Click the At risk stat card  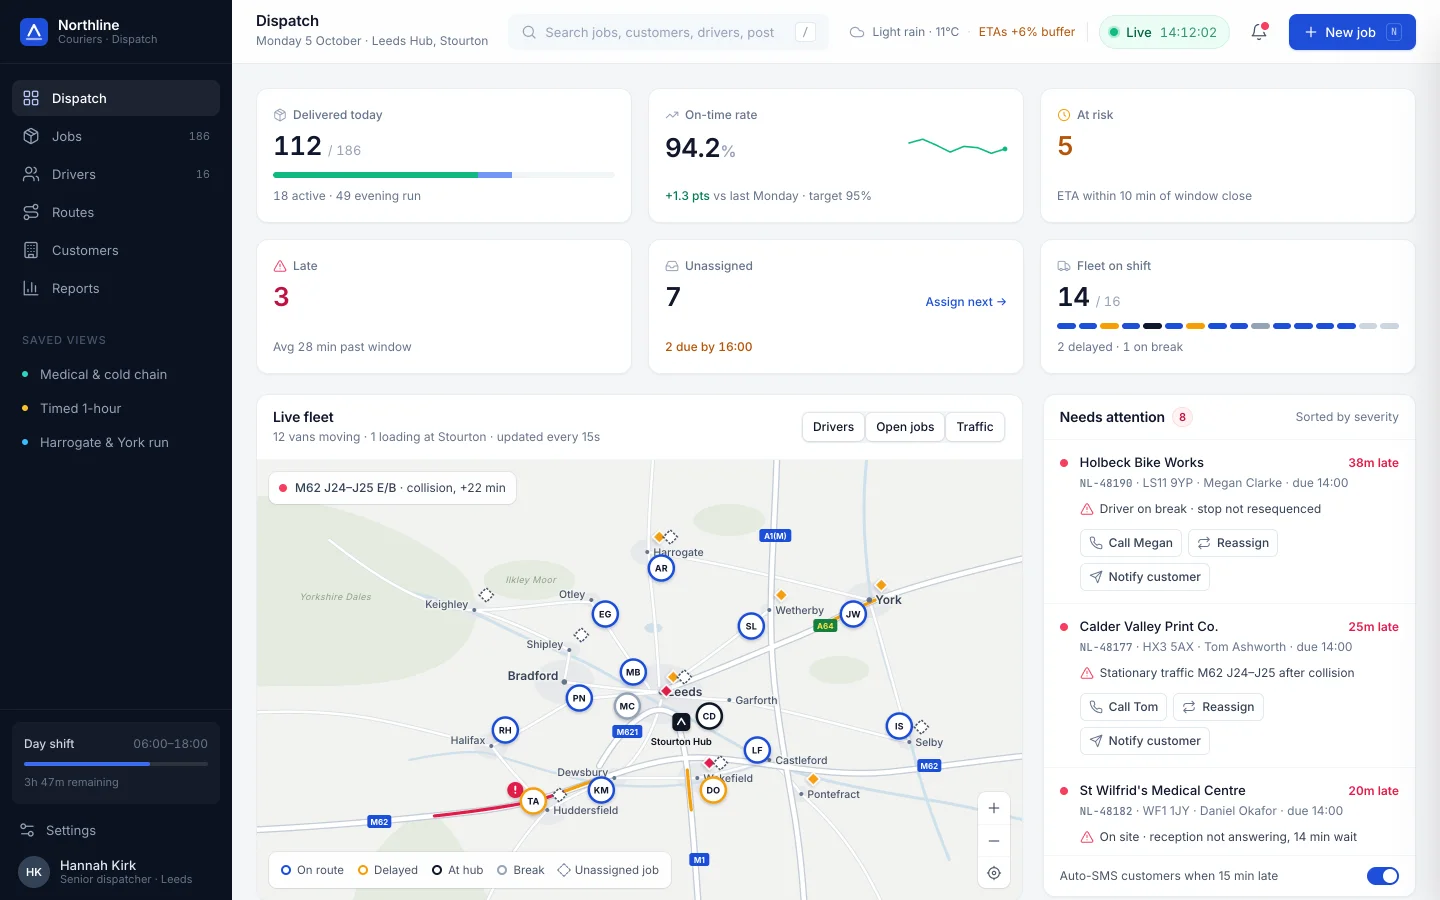(x=1228, y=155)
